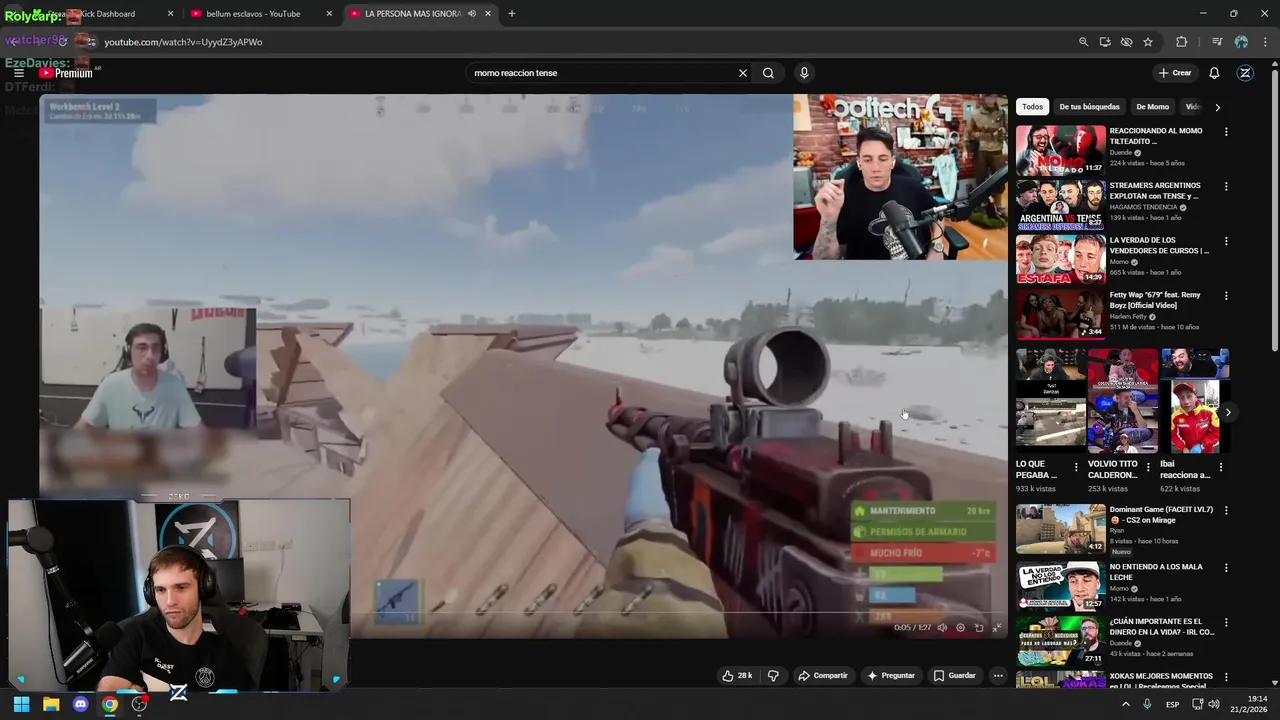Switch to 'bellum esclavos - YouTube' tab
Viewport: 1280px width, 720px height.
pyautogui.click(x=261, y=14)
